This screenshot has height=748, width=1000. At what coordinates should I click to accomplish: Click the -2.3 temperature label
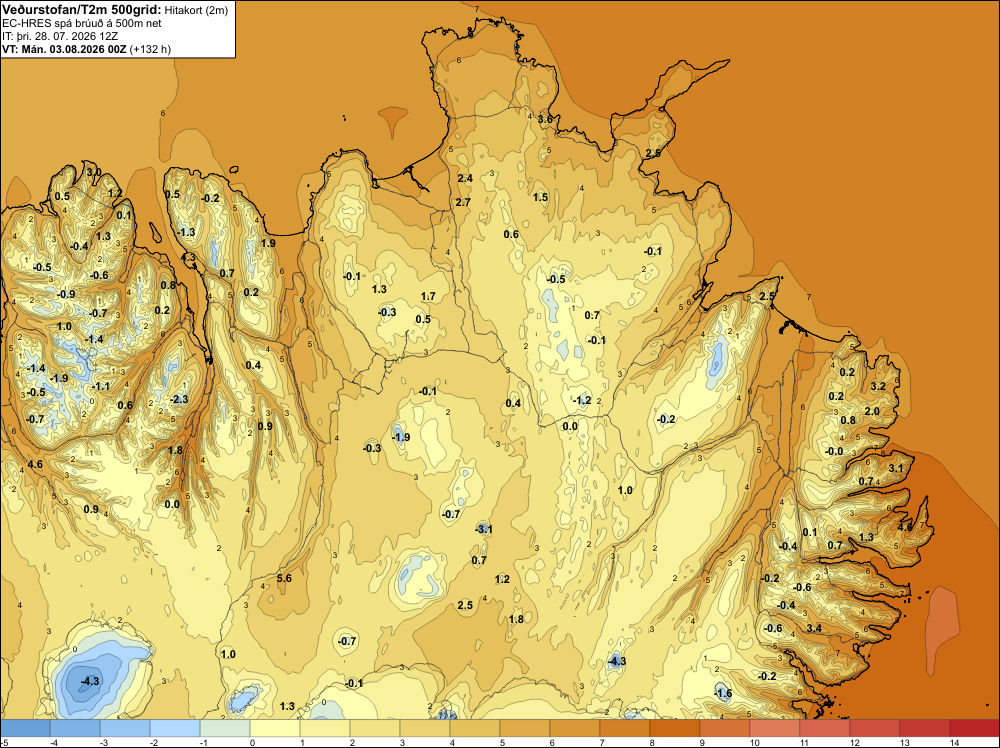(x=180, y=399)
